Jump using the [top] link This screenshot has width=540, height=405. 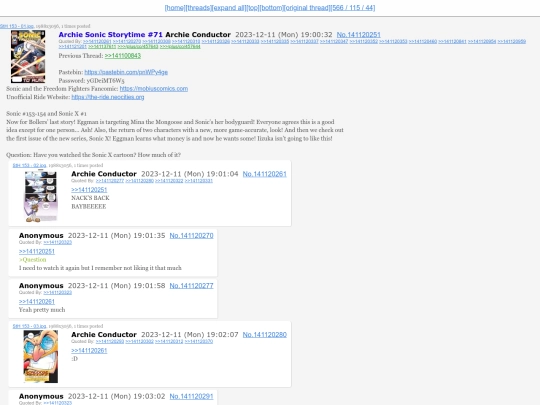(x=253, y=8)
